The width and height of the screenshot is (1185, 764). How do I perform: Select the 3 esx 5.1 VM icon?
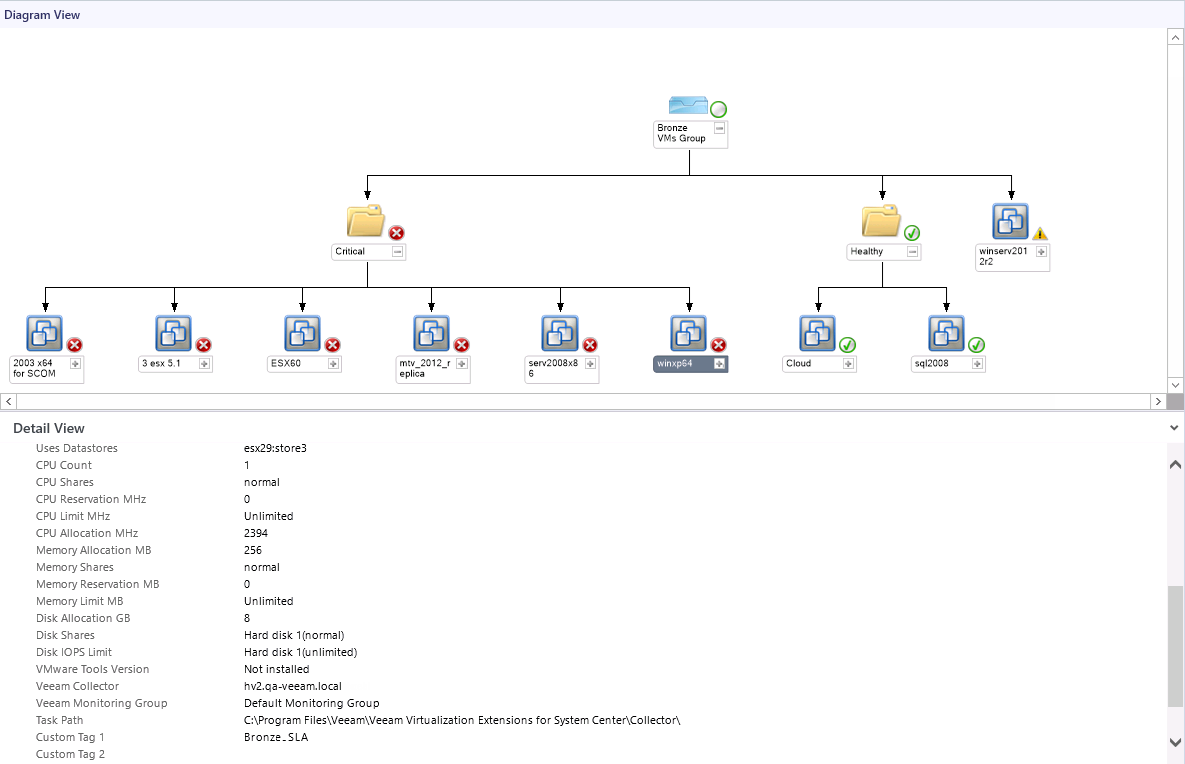click(174, 333)
